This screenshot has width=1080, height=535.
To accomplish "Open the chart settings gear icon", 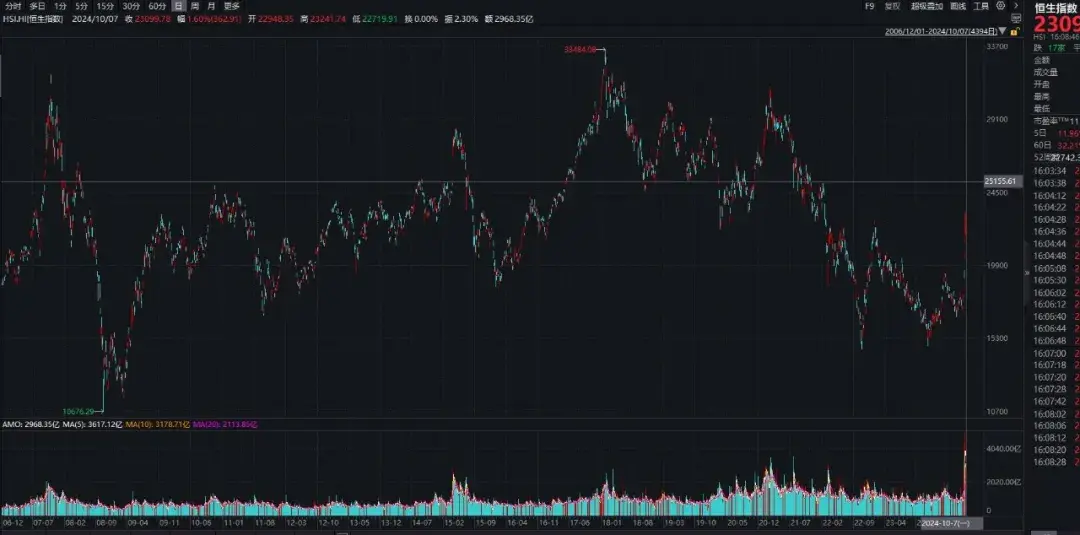I will 1002,6.
